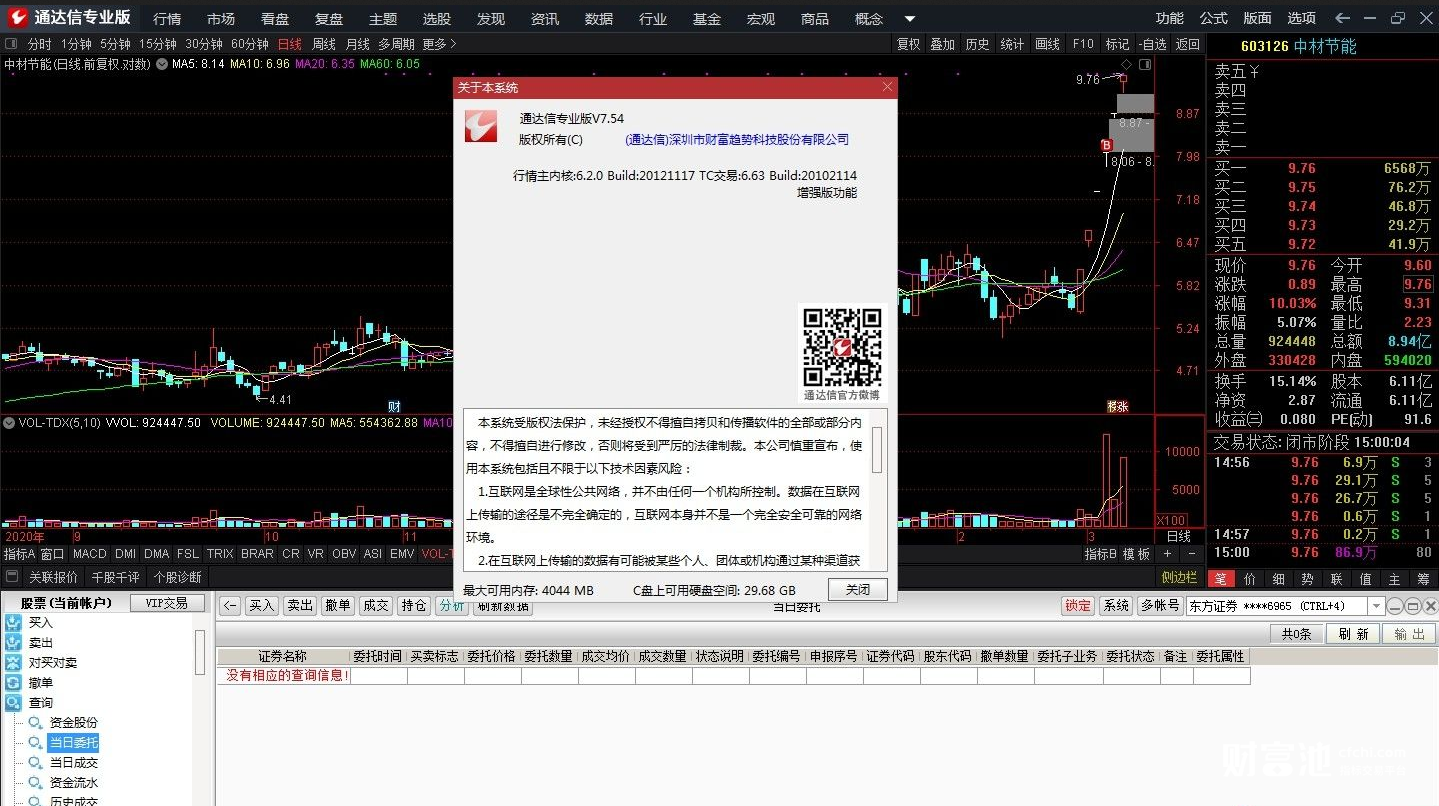Select the MACD indicator tab

[89, 554]
